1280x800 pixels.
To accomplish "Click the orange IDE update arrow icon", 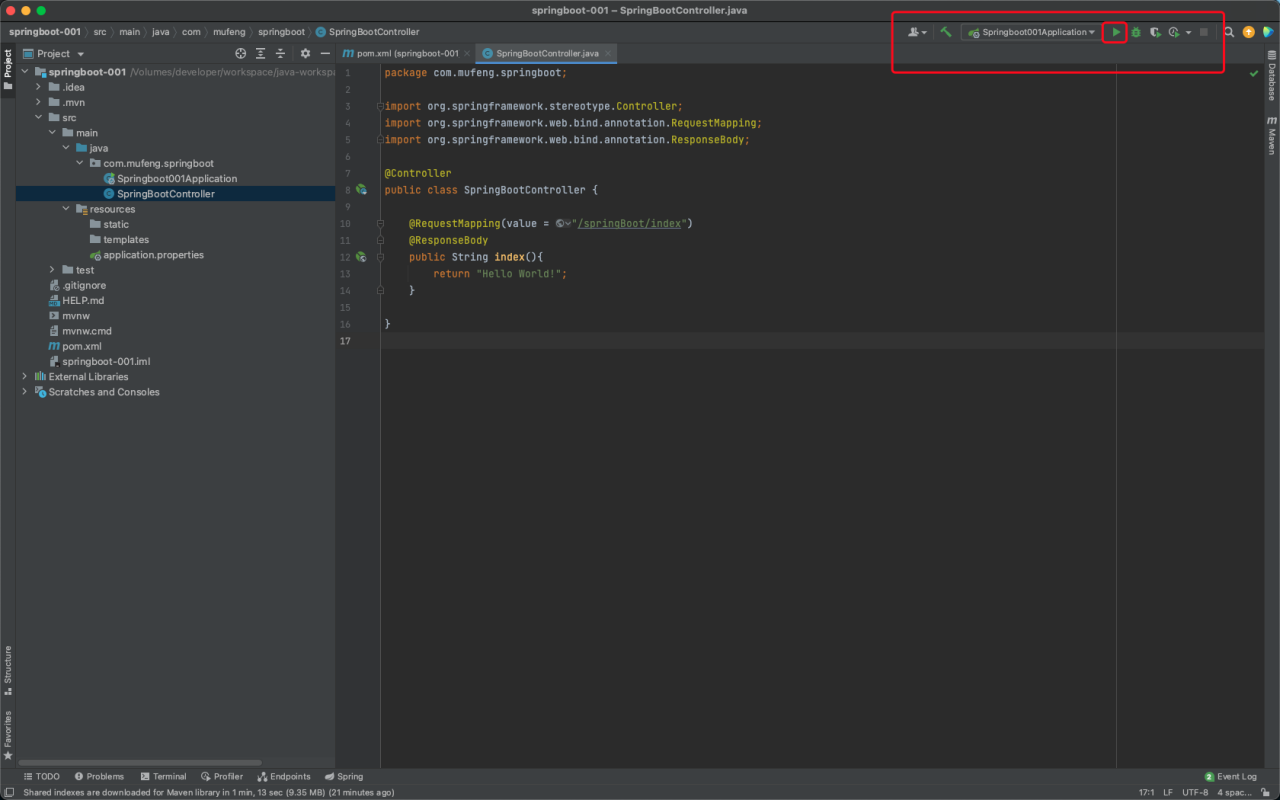I will pyautogui.click(x=1248, y=32).
